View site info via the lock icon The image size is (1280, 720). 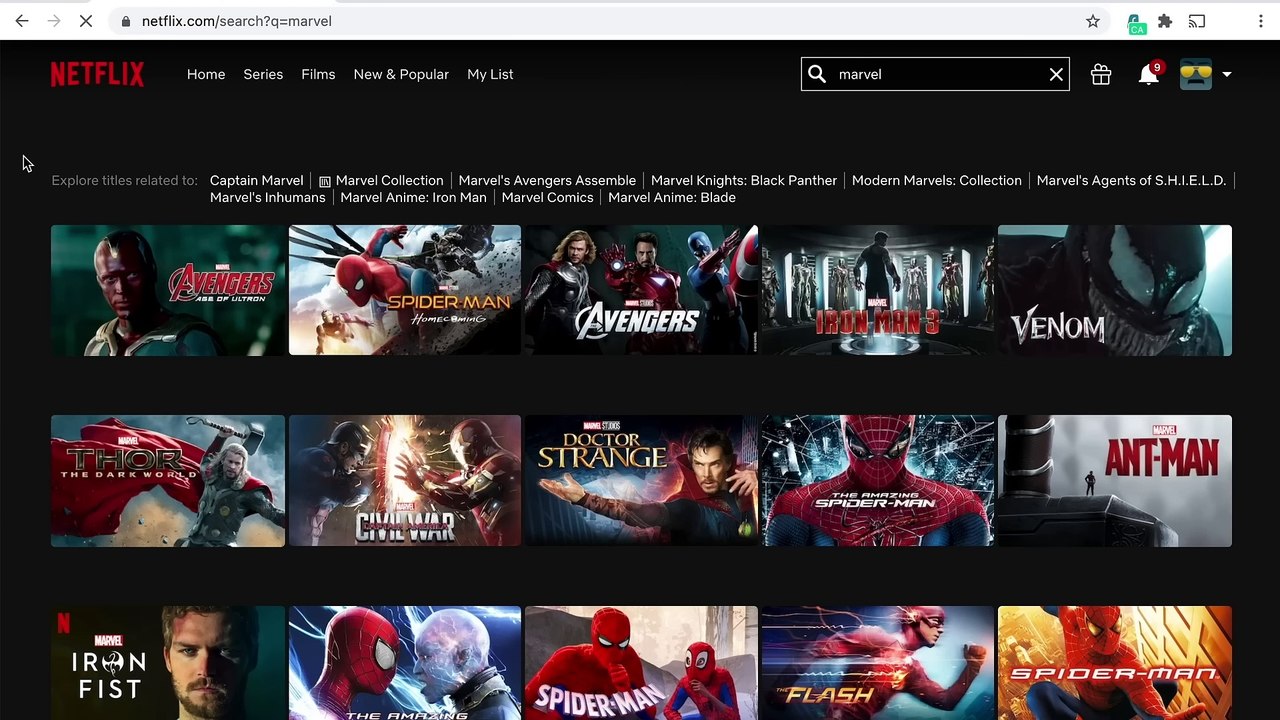tap(125, 21)
